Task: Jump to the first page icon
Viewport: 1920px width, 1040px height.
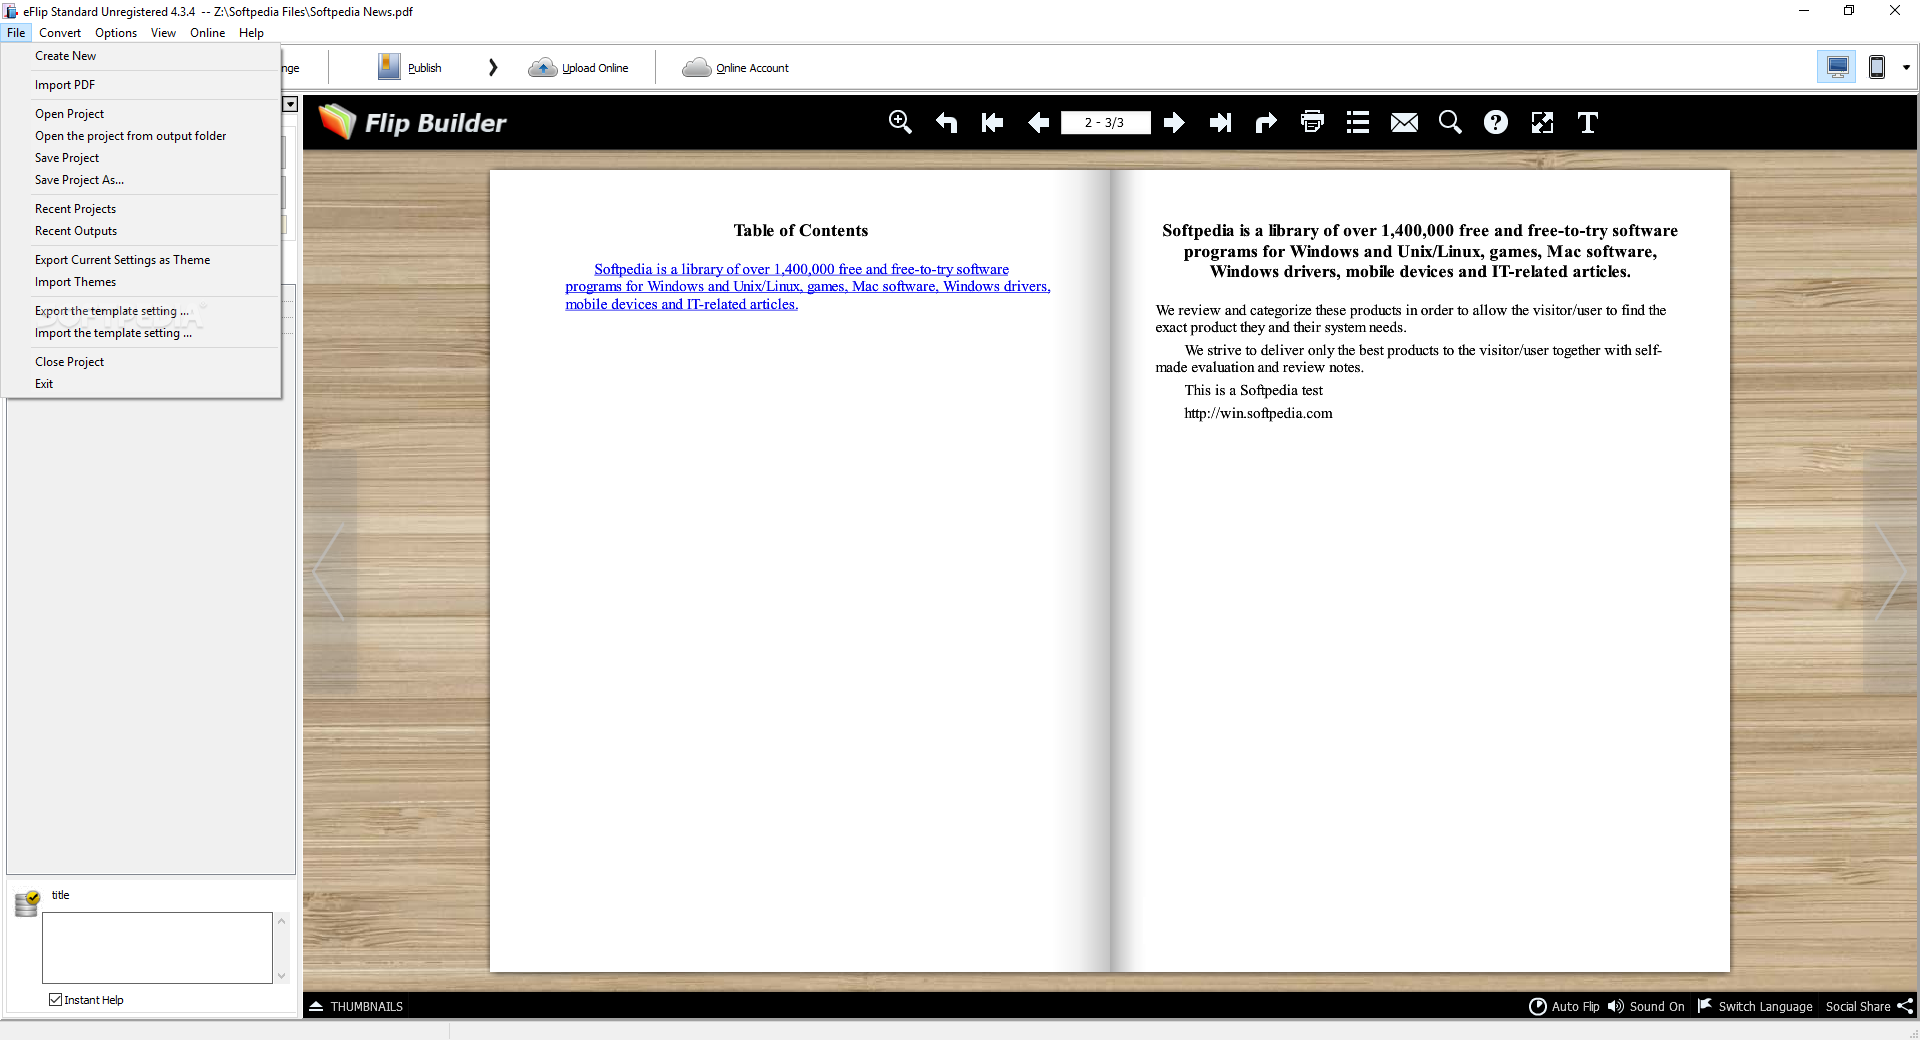Action: pyautogui.click(x=992, y=122)
